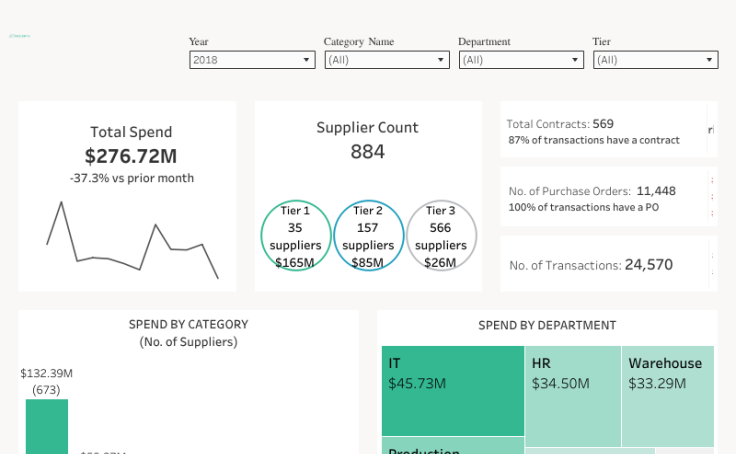The width and height of the screenshot is (736, 454).
Task: Open the Year filter dropdown
Action: pyautogui.click(x=252, y=60)
